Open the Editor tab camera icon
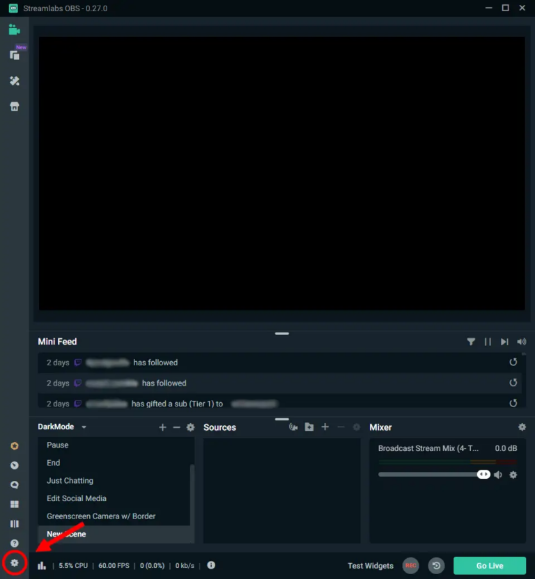Screen dimensions: 536x581 [x=14, y=30]
